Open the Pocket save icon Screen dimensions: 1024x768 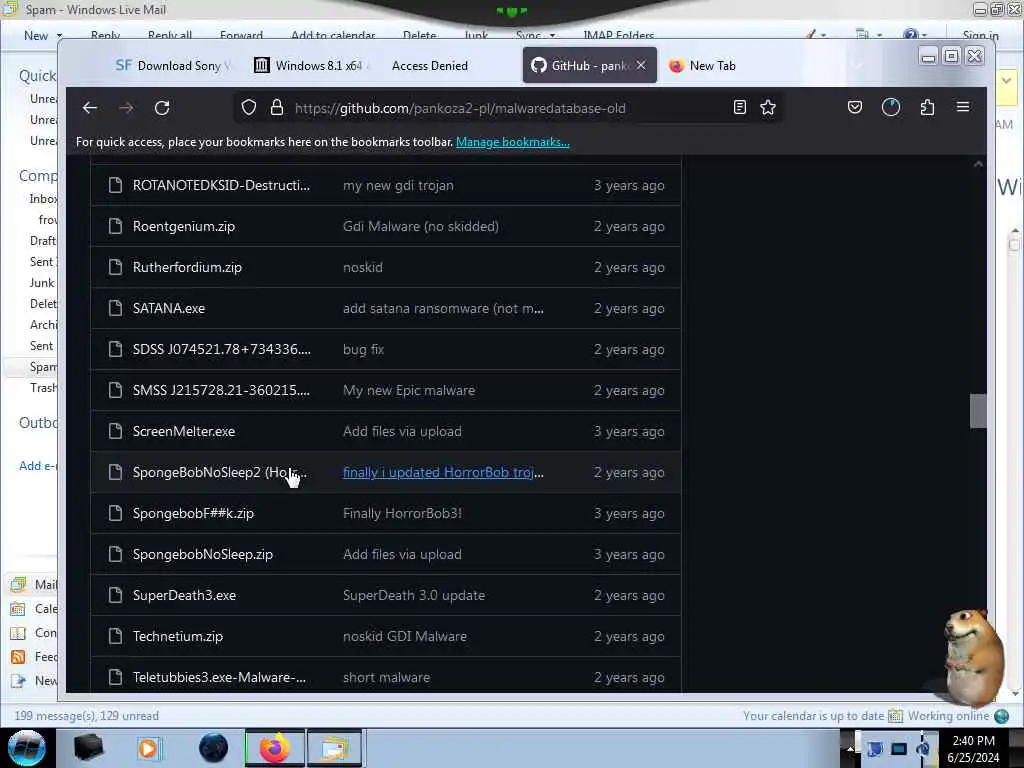[854, 107]
